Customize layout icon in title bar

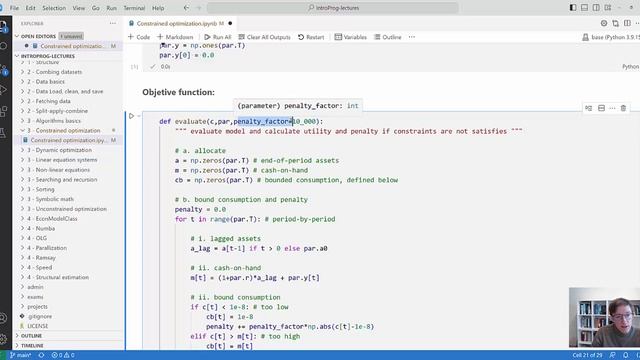(608, 8)
